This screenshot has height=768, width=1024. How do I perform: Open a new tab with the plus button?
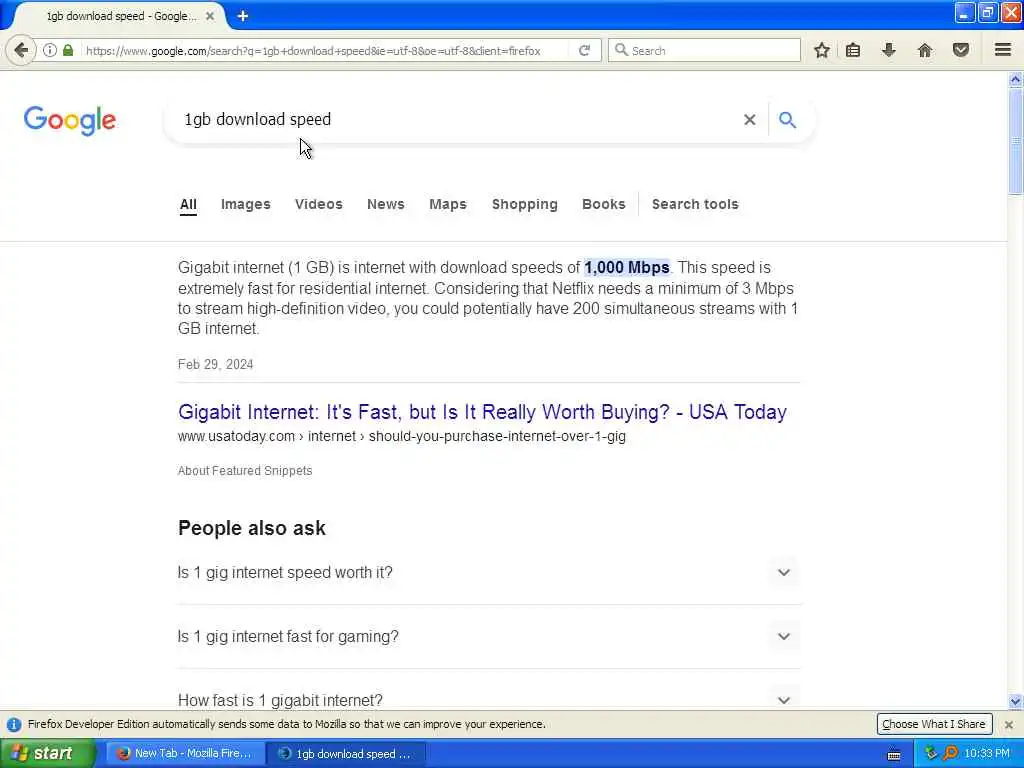coord(242,16)
